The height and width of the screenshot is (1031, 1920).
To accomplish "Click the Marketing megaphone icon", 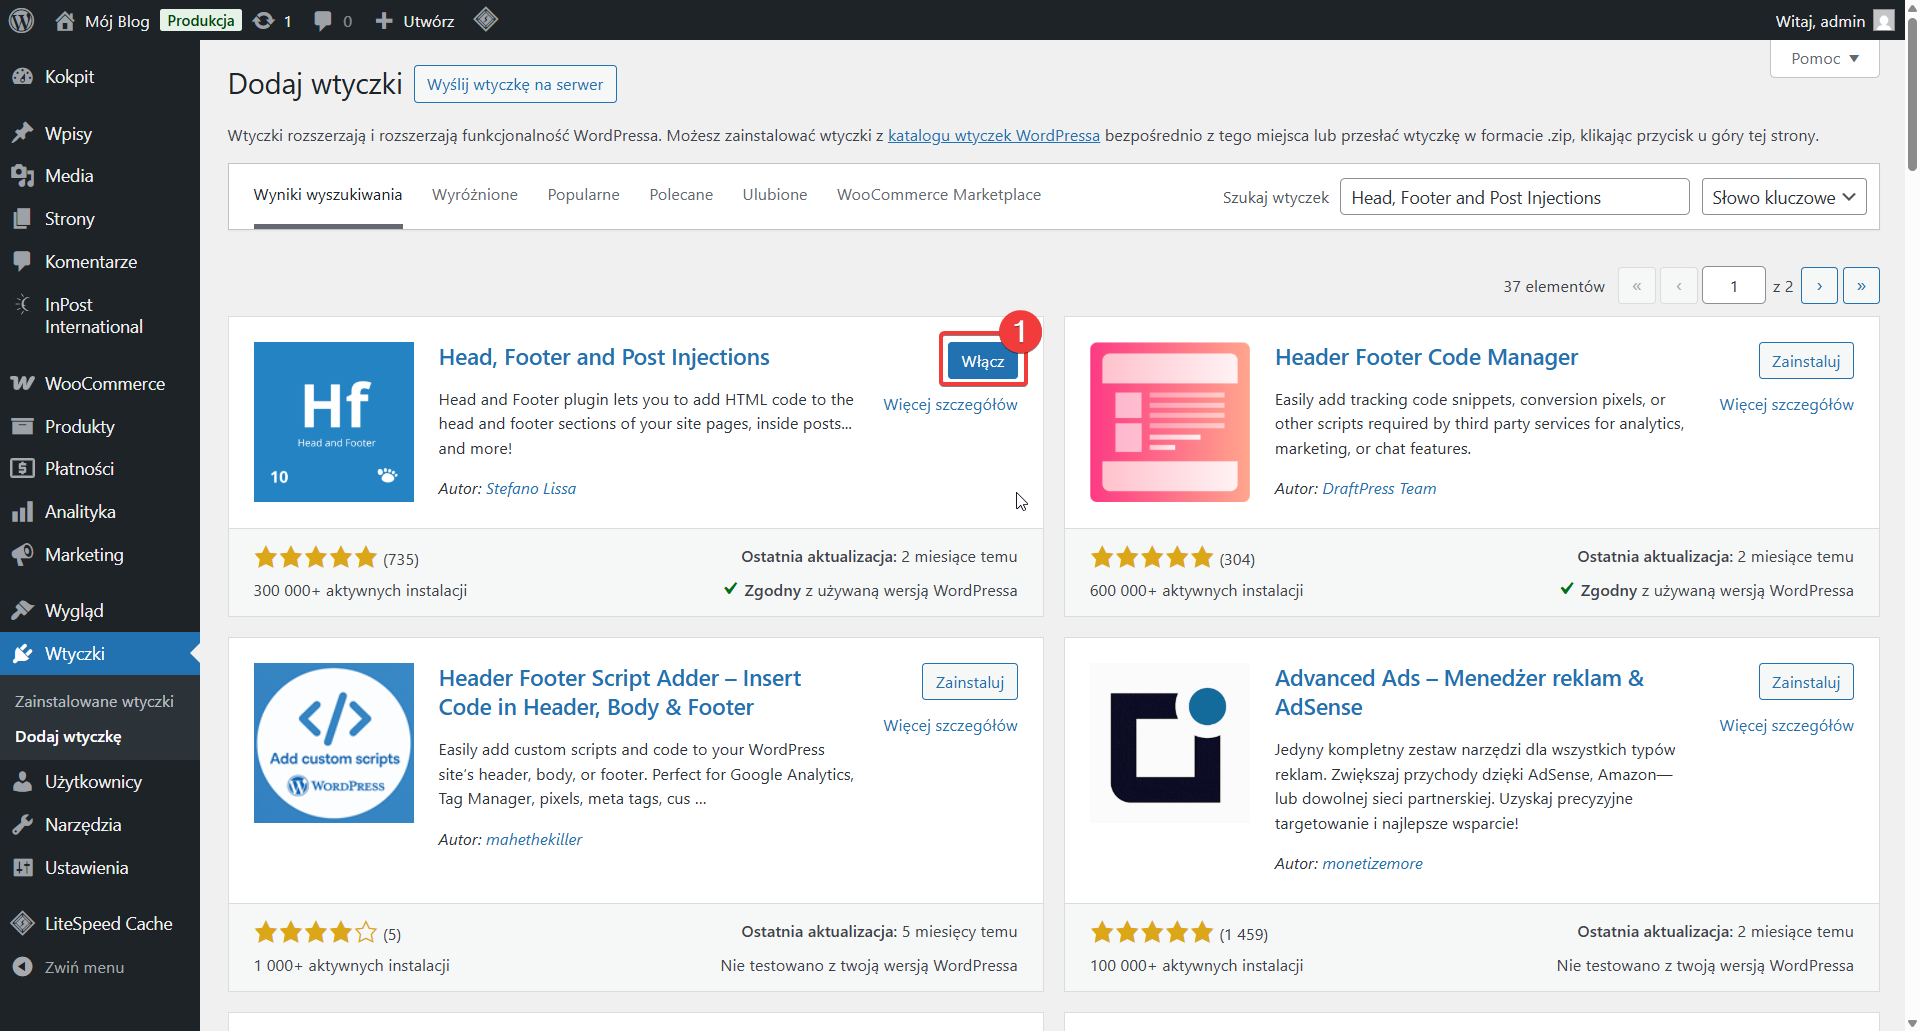I will point(22,555).
